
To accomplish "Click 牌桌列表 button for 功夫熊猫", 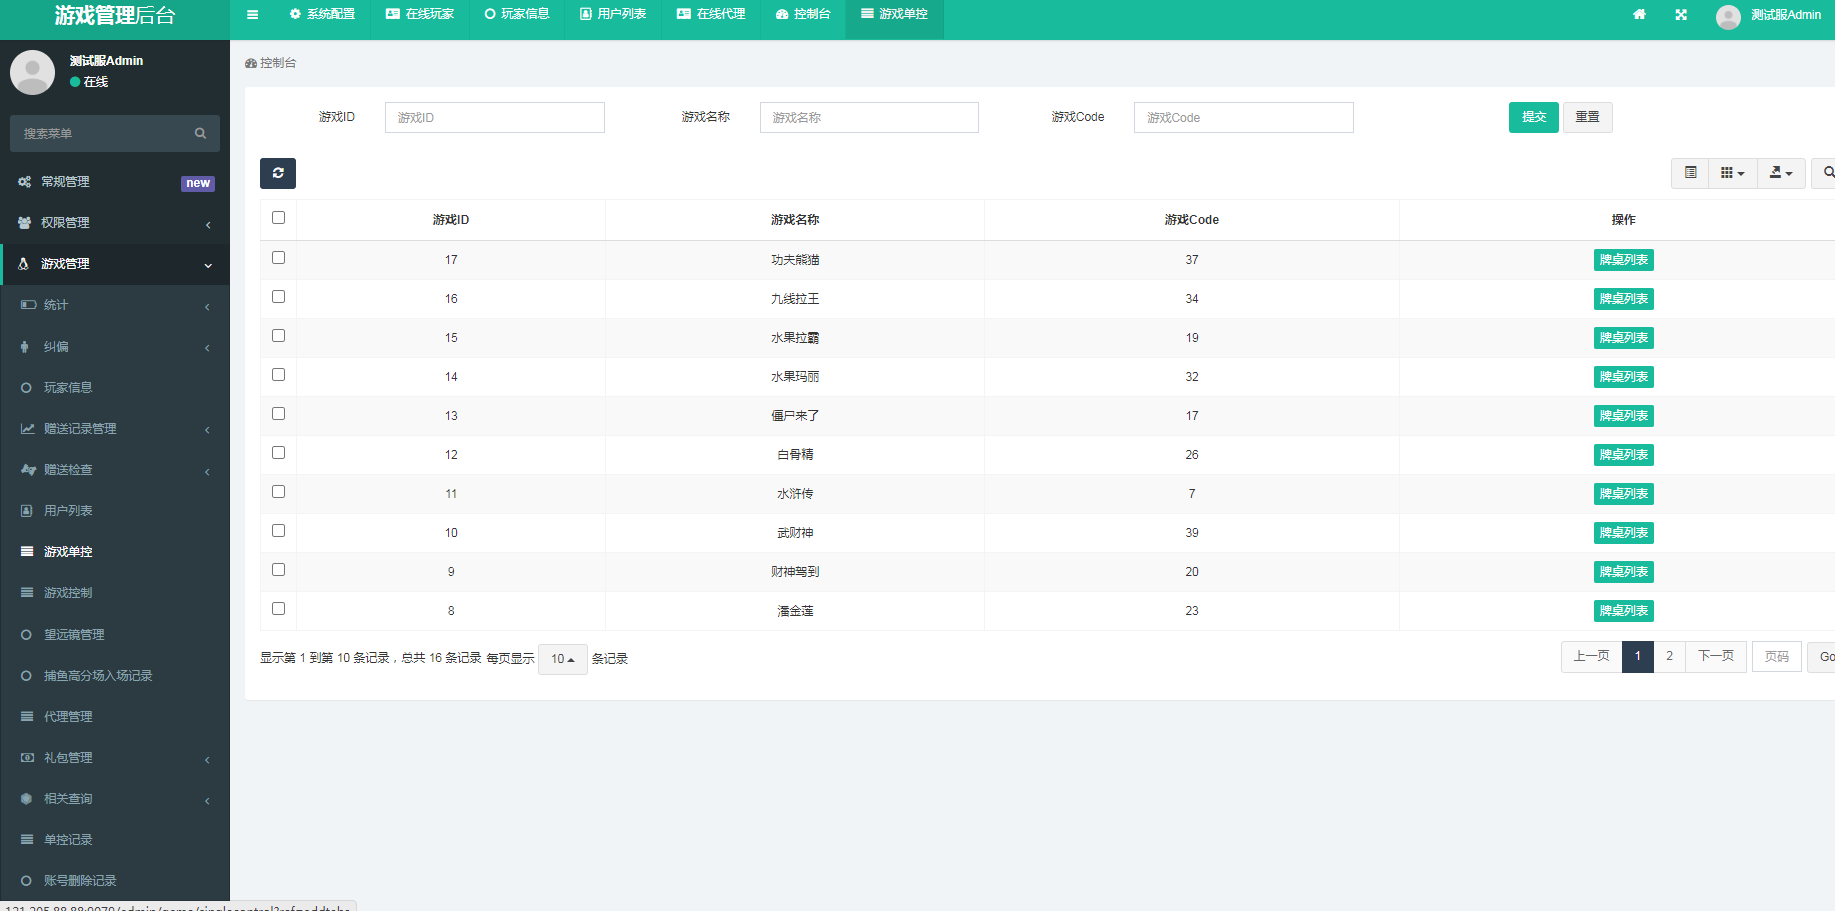I will 1623,260.
